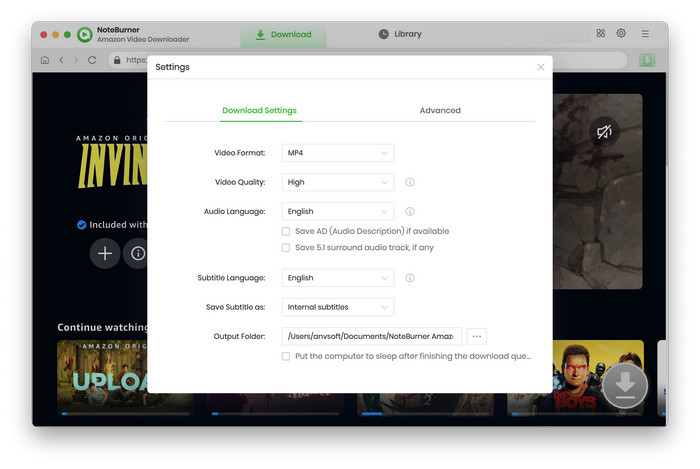This screenshot has height=469, width=700.
Task: Switch to the Advanced tab
Action: (x=440, y=110)
